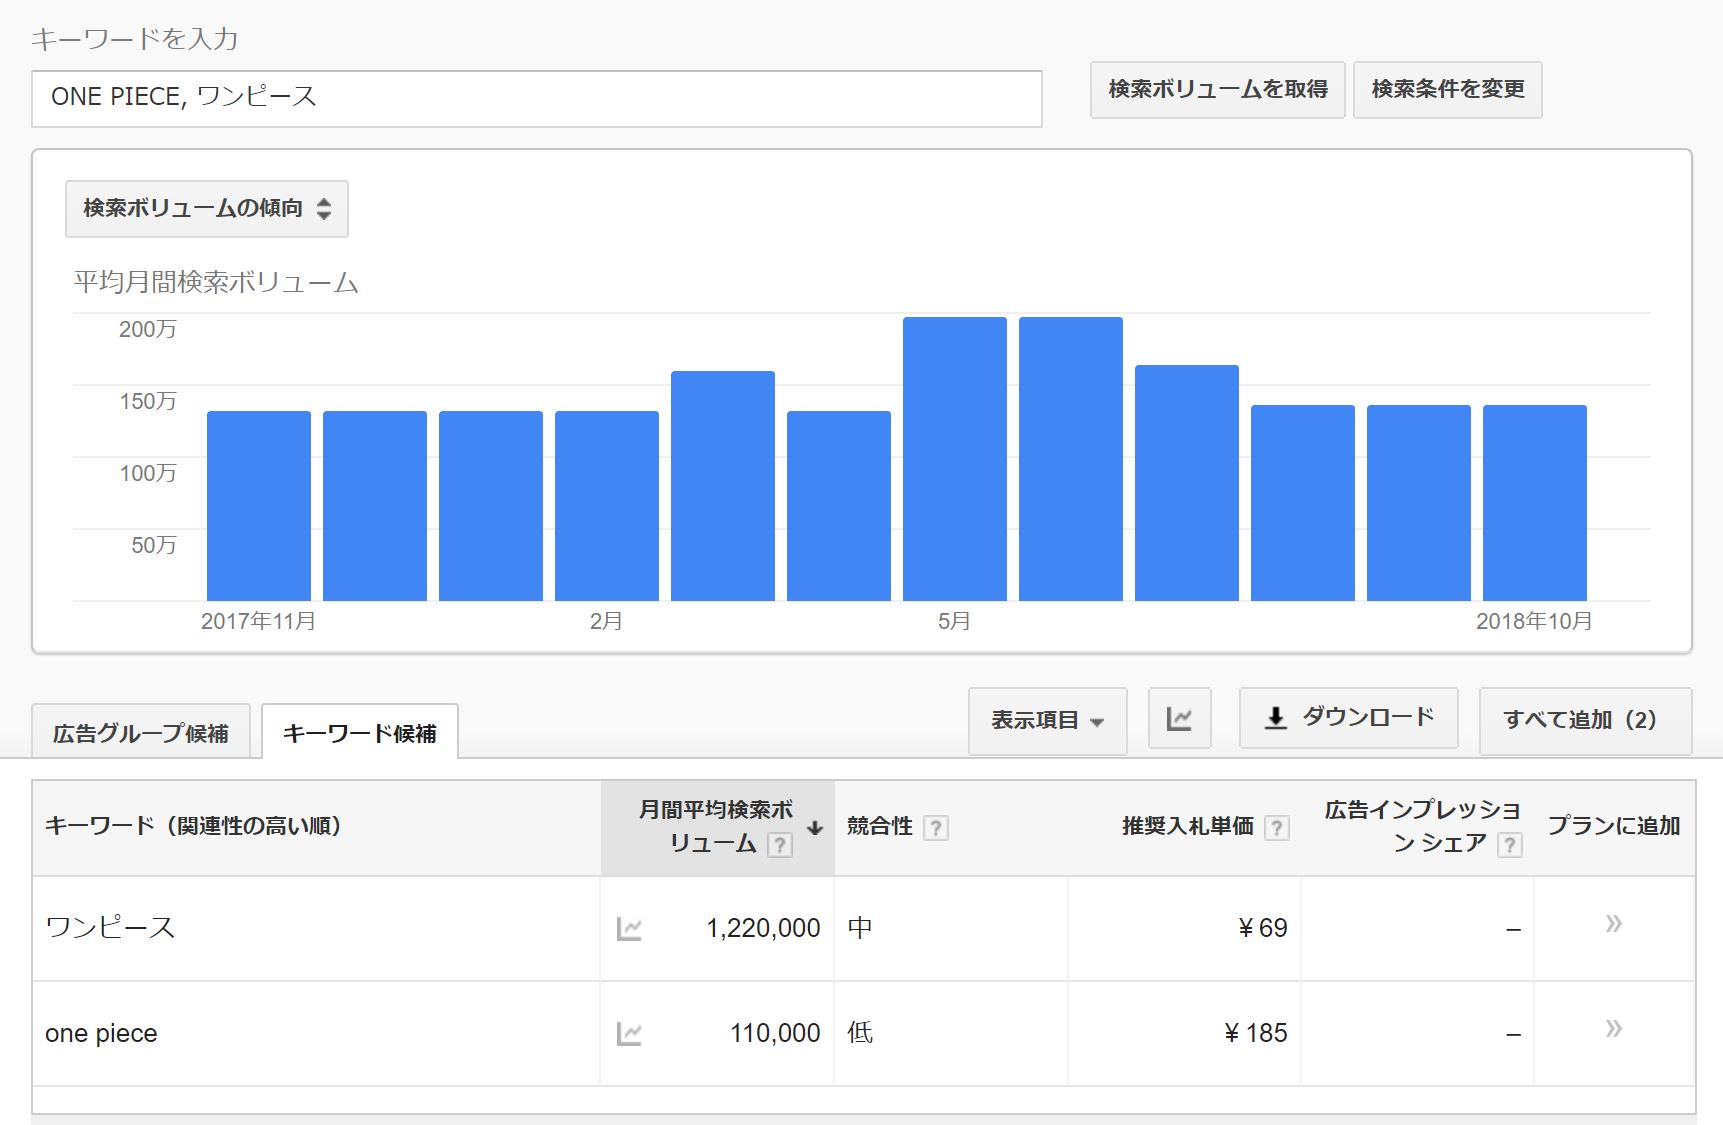Click trend chart icon in ワンピース row
The image size is (1723, 1125).
(x=629, y=929)
